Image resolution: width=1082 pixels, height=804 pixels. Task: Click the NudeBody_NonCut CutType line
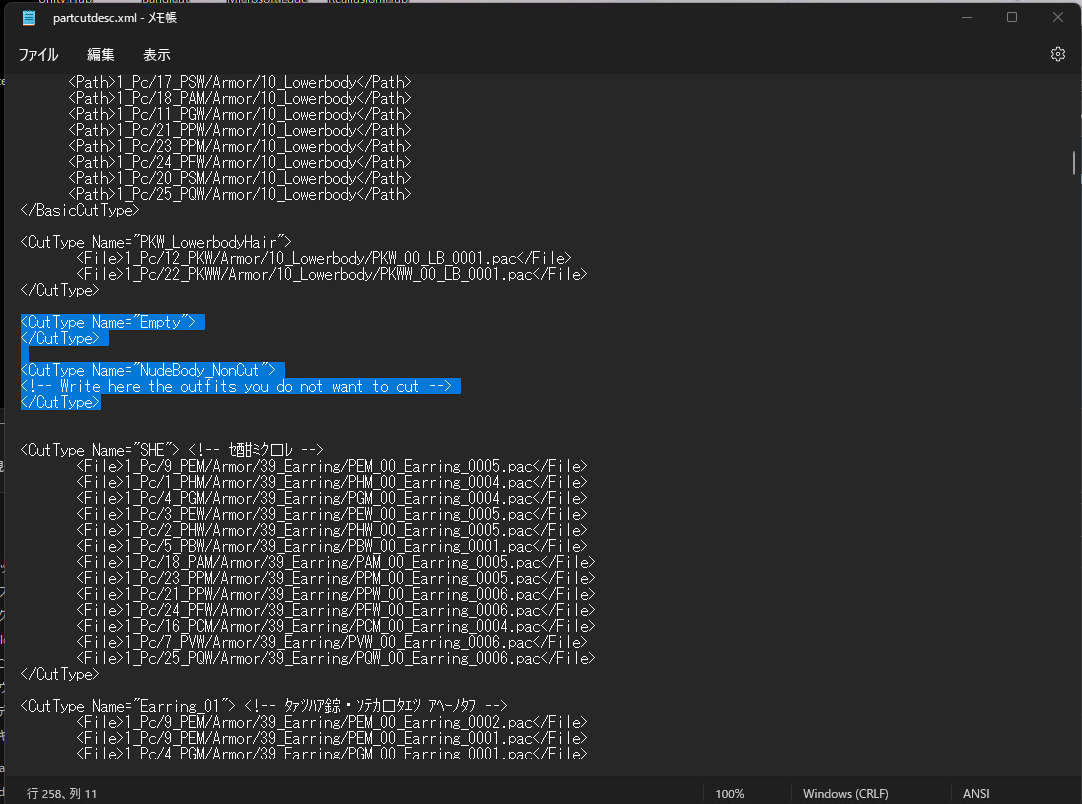click(x=150, y=370)
